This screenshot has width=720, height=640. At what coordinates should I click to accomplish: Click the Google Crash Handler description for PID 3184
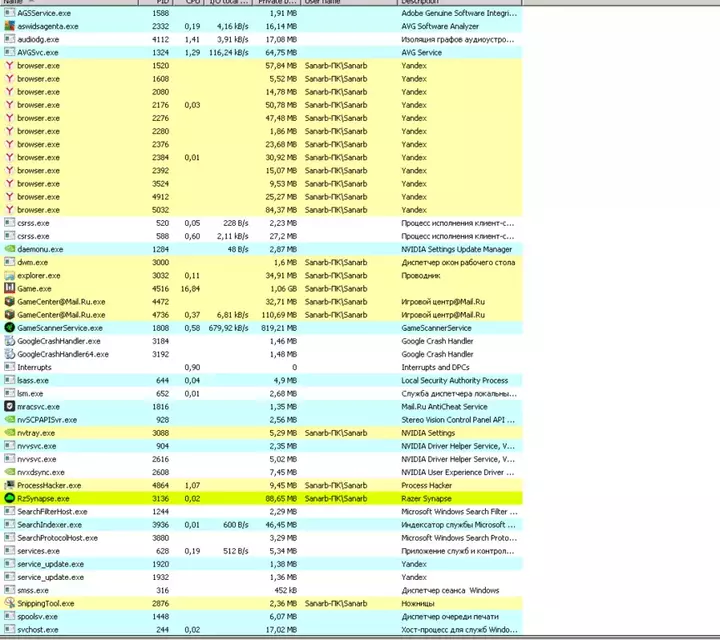click(x=437, y=341)
